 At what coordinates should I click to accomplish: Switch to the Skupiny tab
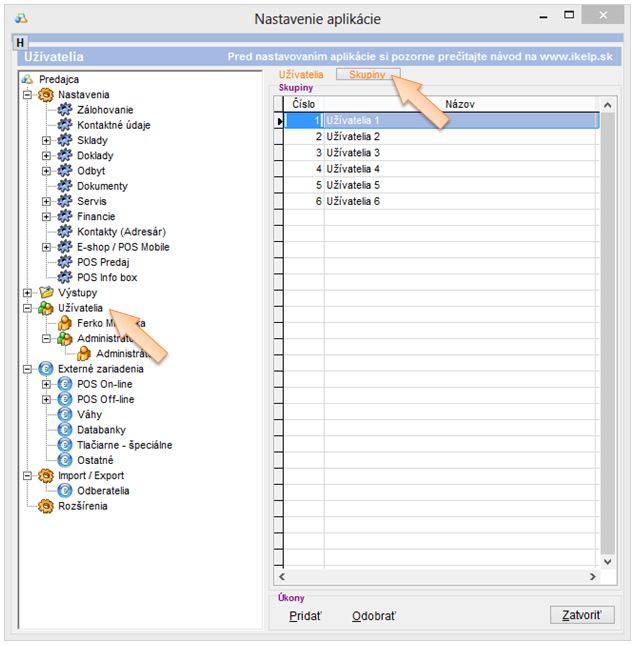(x=367, y=75)
